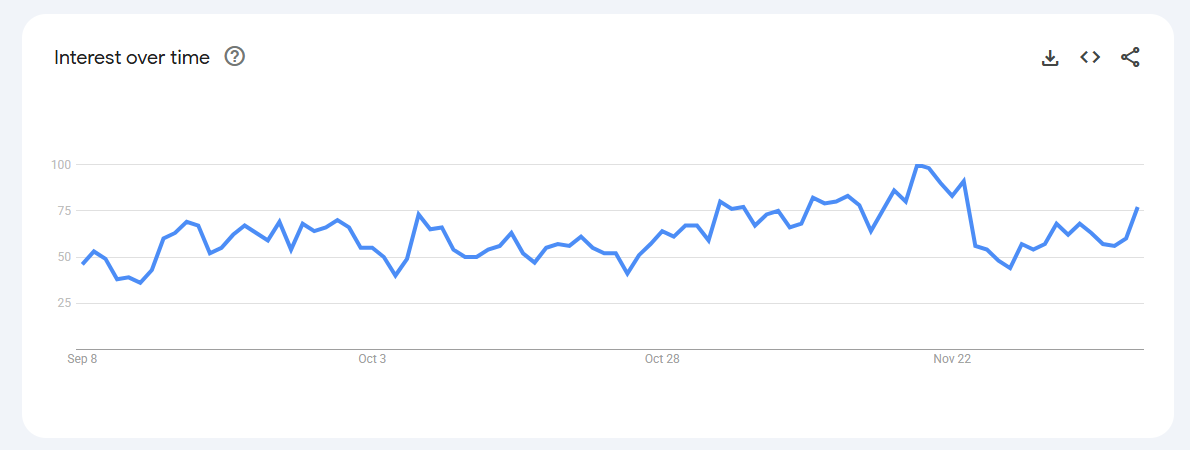Click the line's lowest dip near Sep 8

140,283
